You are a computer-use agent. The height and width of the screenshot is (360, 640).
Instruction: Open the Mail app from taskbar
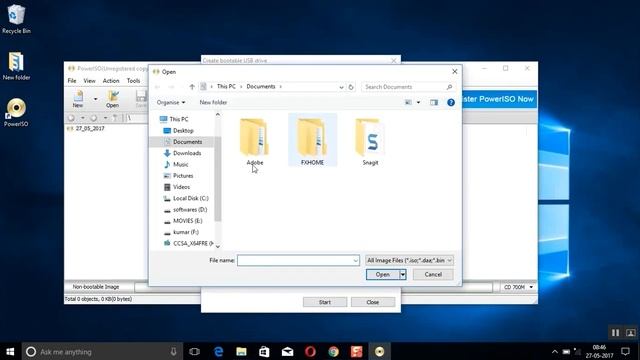click(287, 351)
